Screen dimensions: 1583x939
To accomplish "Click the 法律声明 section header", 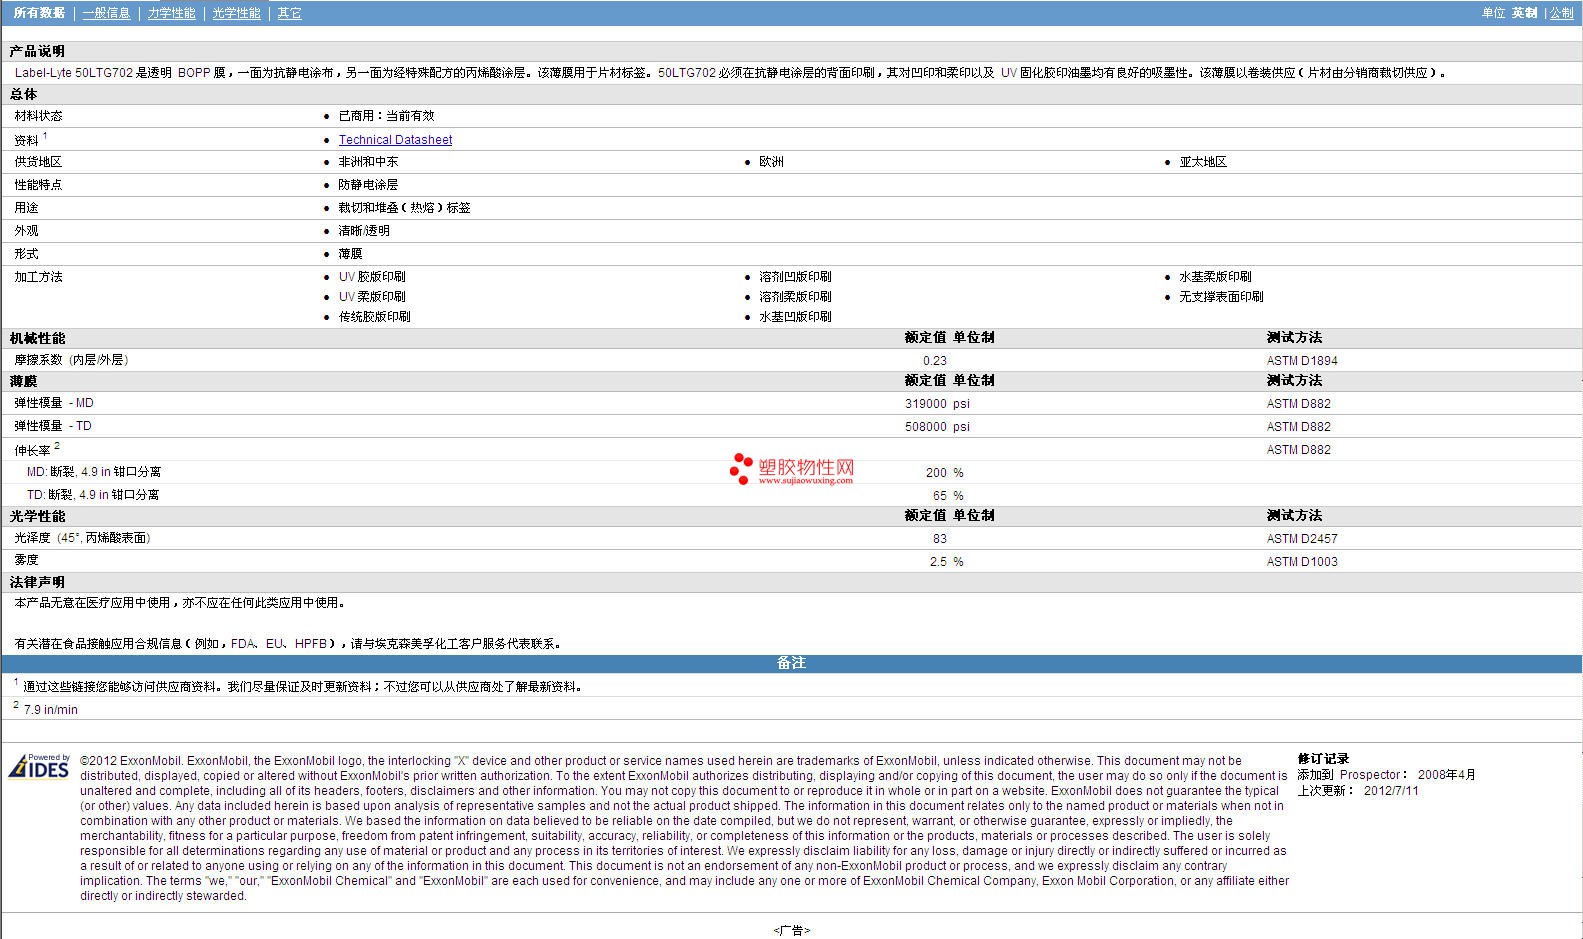I will point(37,582).
